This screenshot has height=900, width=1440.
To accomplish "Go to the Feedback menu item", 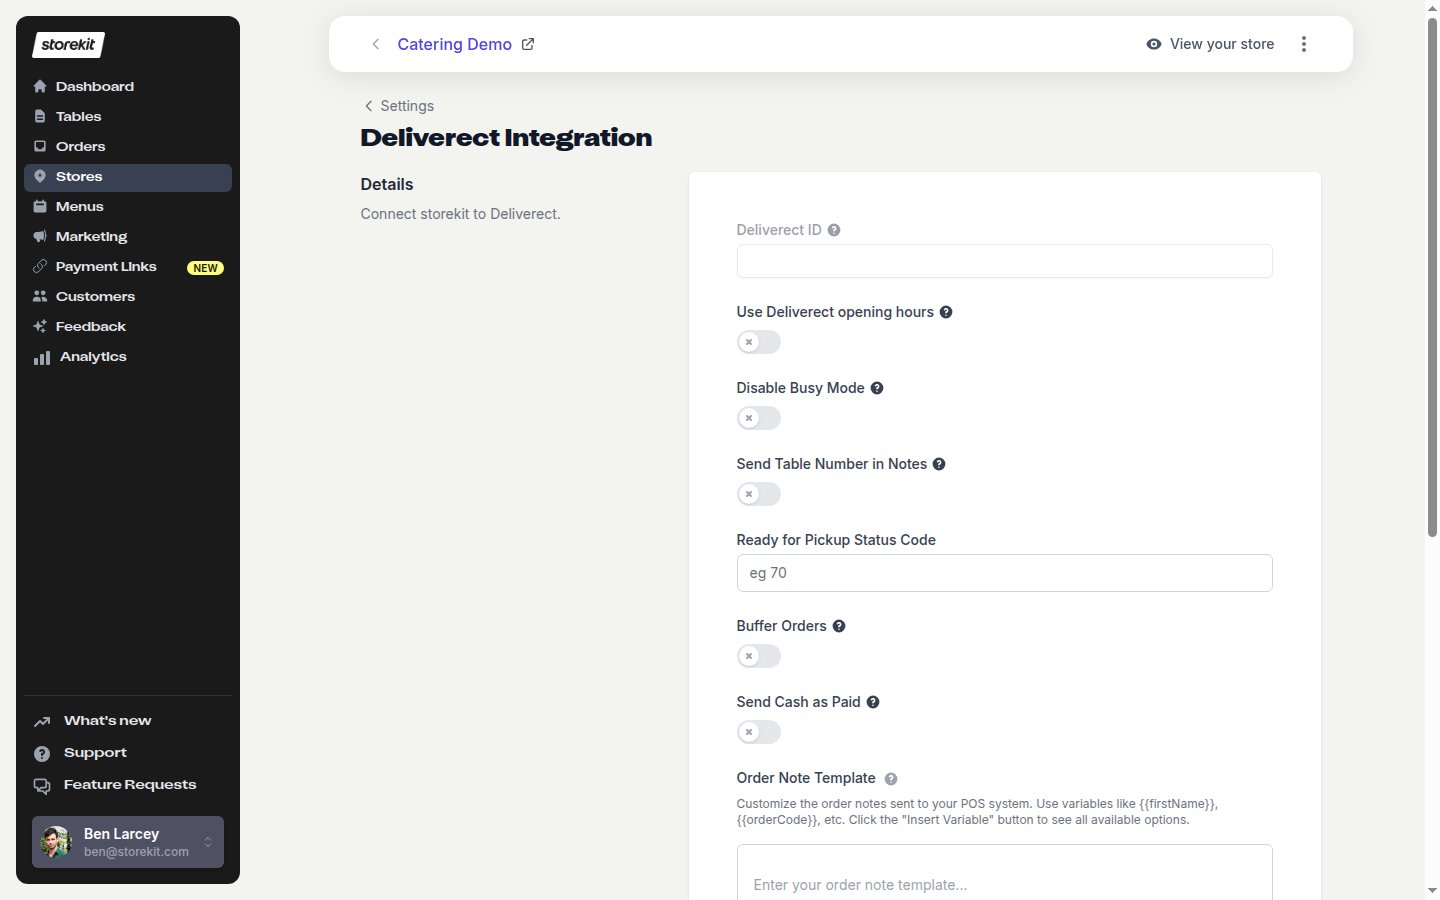I will [x=128, y=327].
